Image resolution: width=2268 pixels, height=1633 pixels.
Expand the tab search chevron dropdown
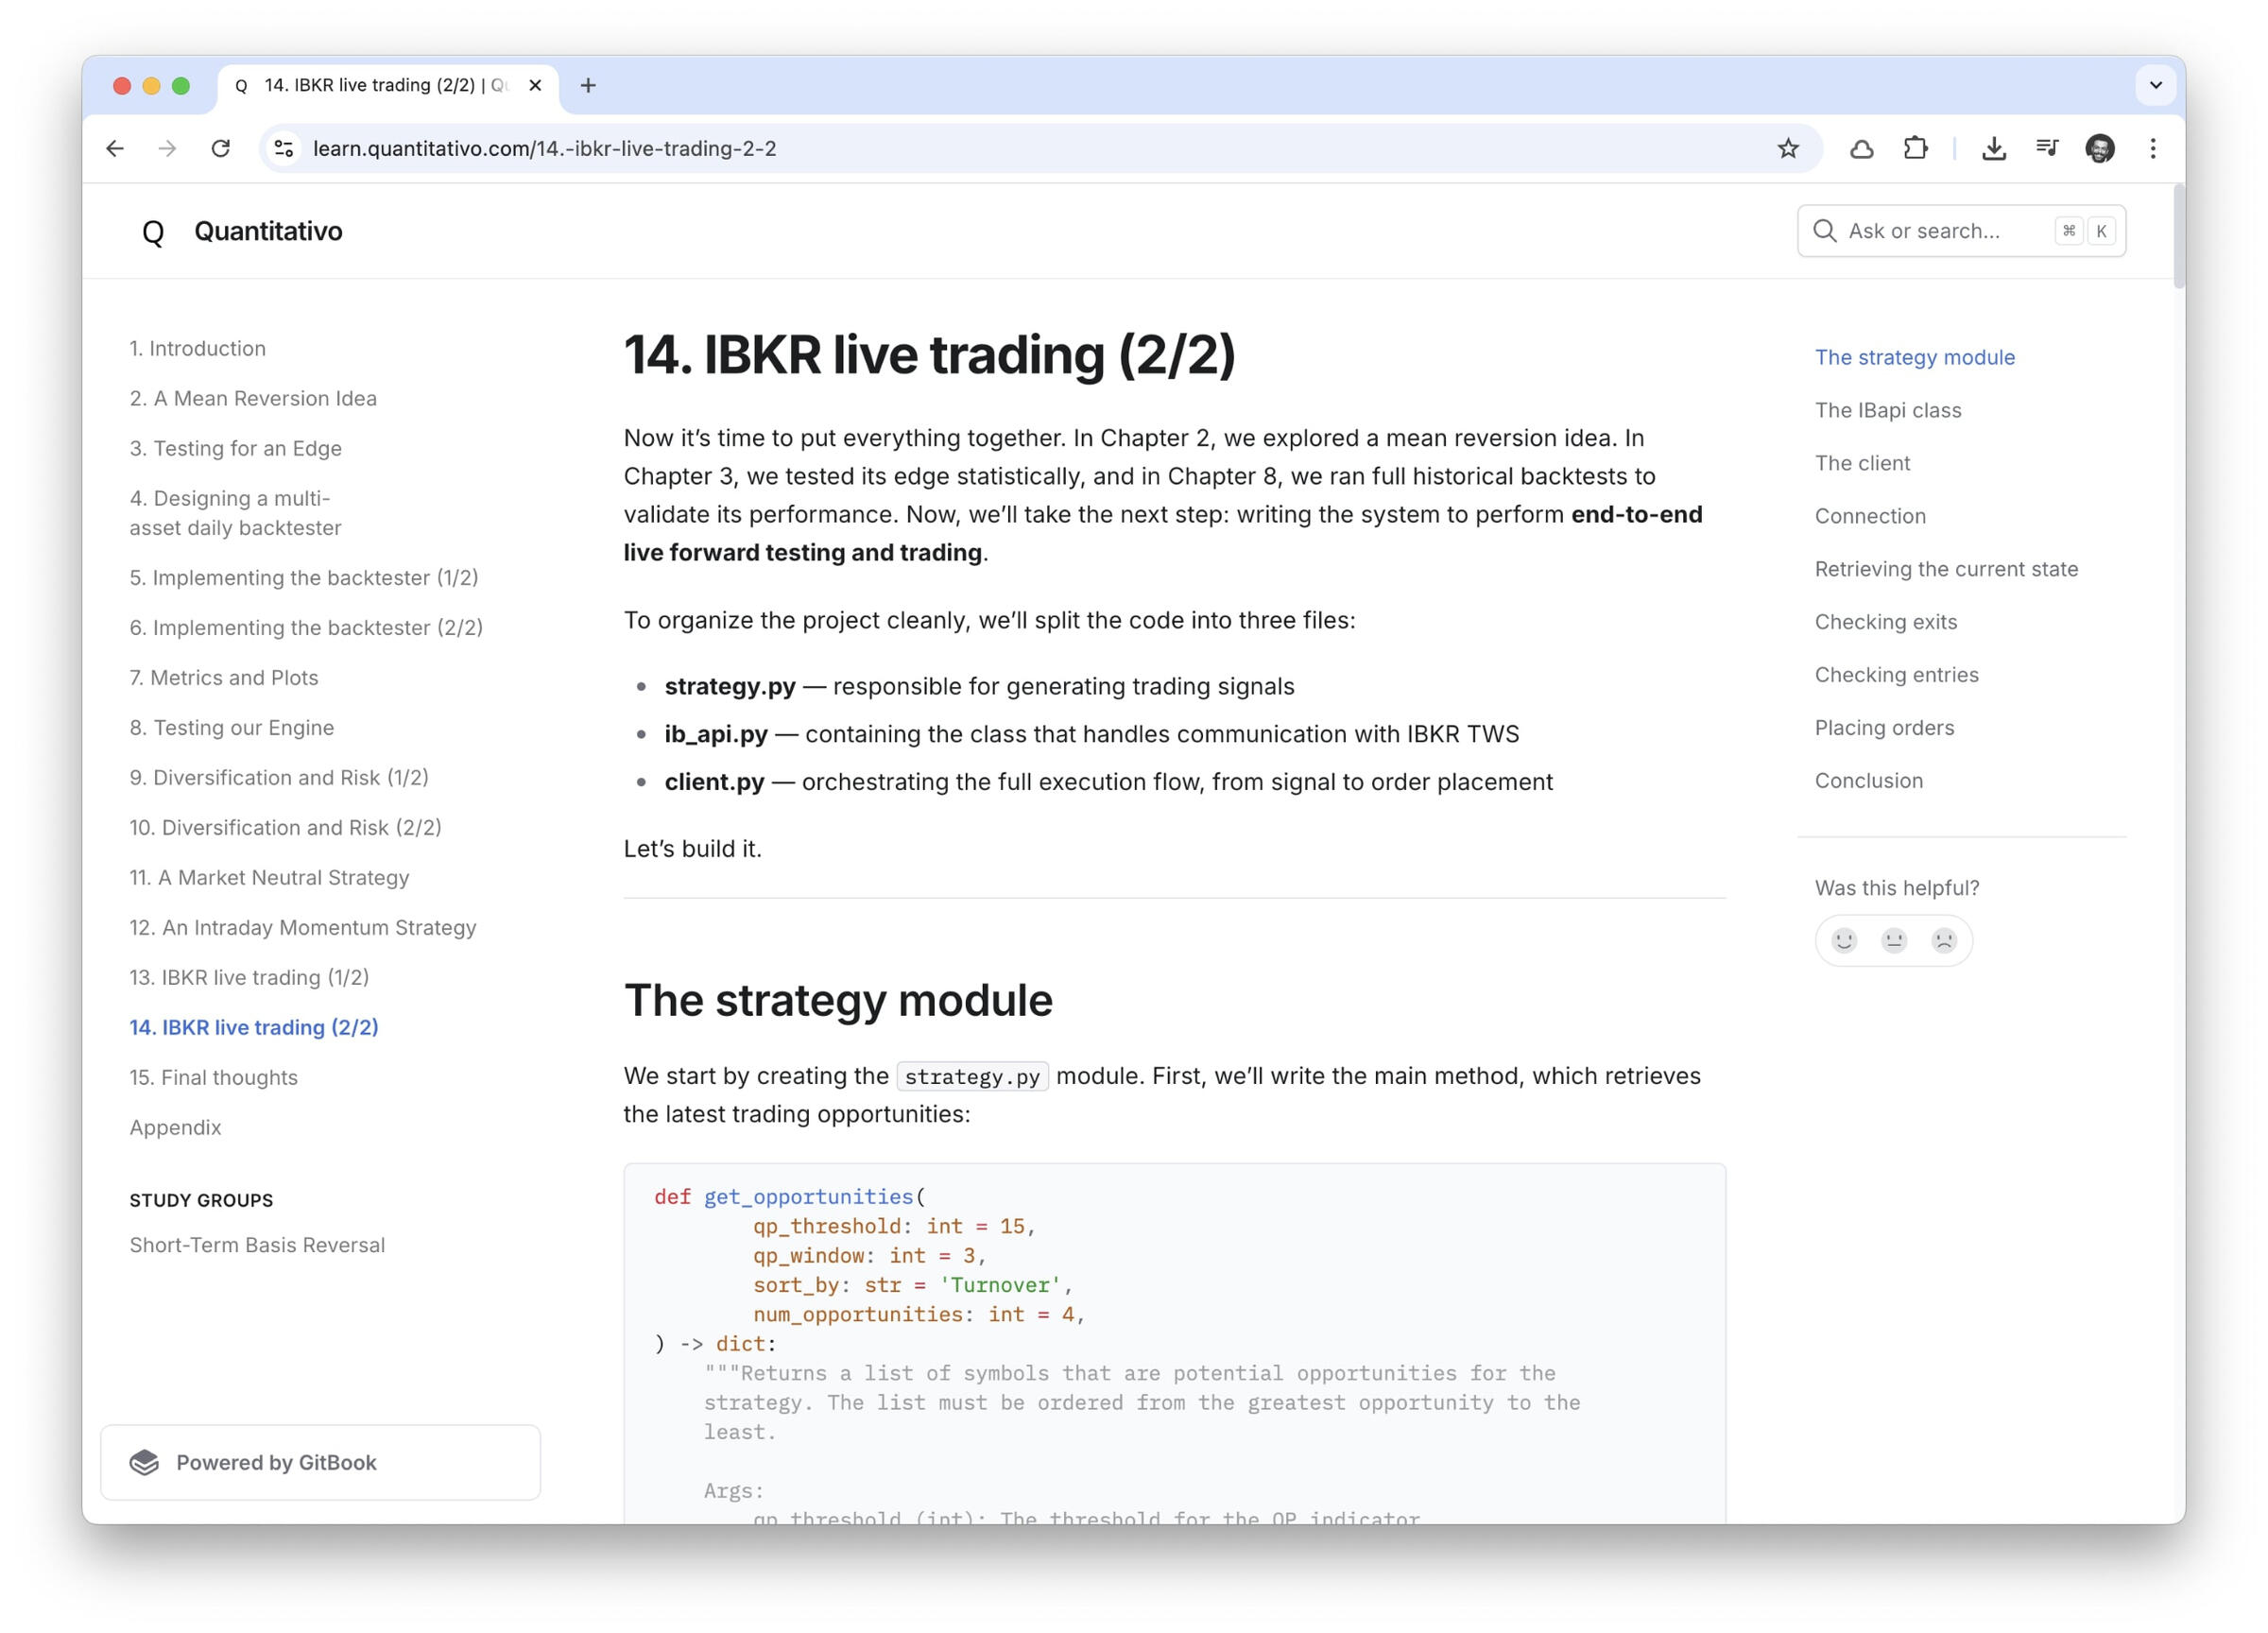[x=2155, y=85]
